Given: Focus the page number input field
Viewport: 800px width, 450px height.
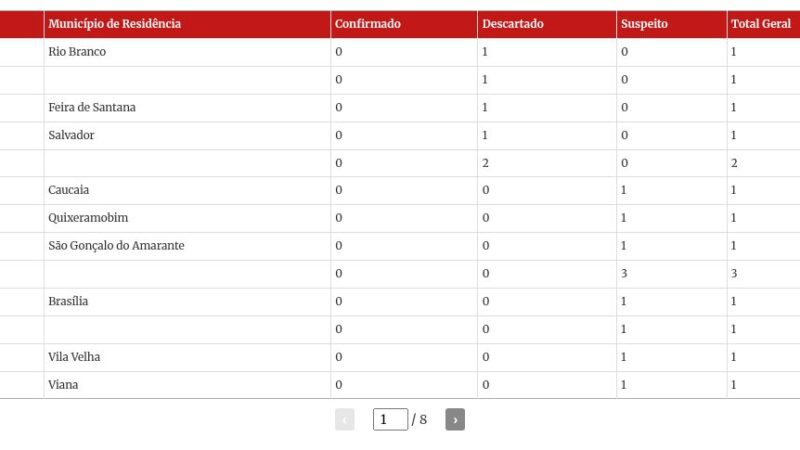Looking at the screenshot, I should (x=389, y=420).
